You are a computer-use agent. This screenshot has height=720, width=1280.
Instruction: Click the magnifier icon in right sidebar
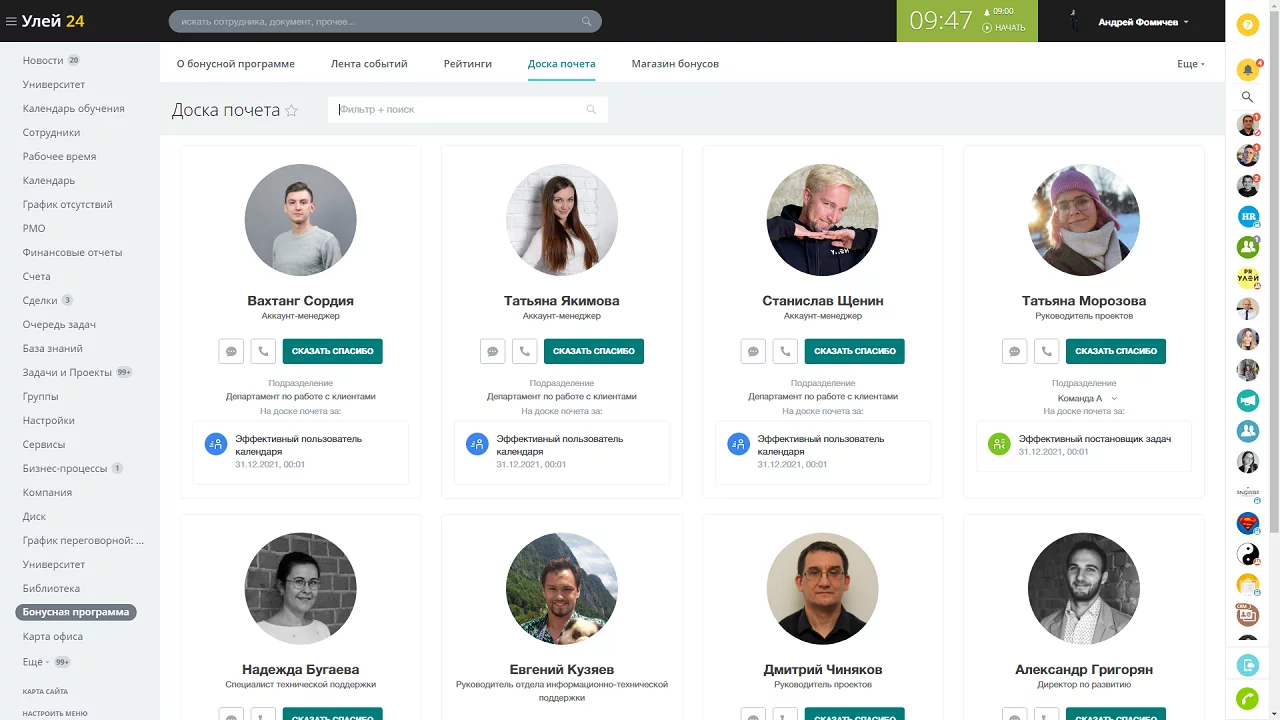1247,97
